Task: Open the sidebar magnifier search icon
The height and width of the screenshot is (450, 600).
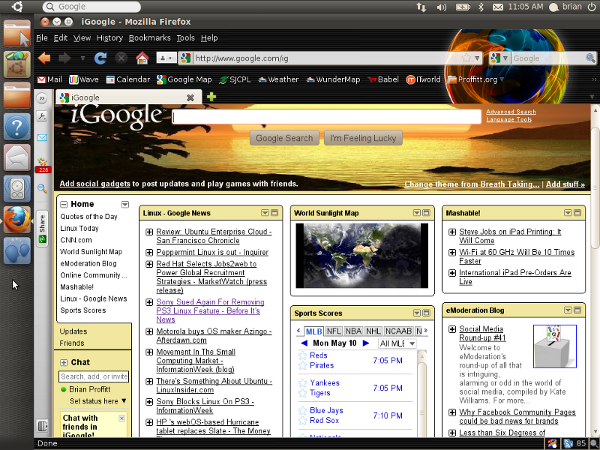Action: coord(42,188)
